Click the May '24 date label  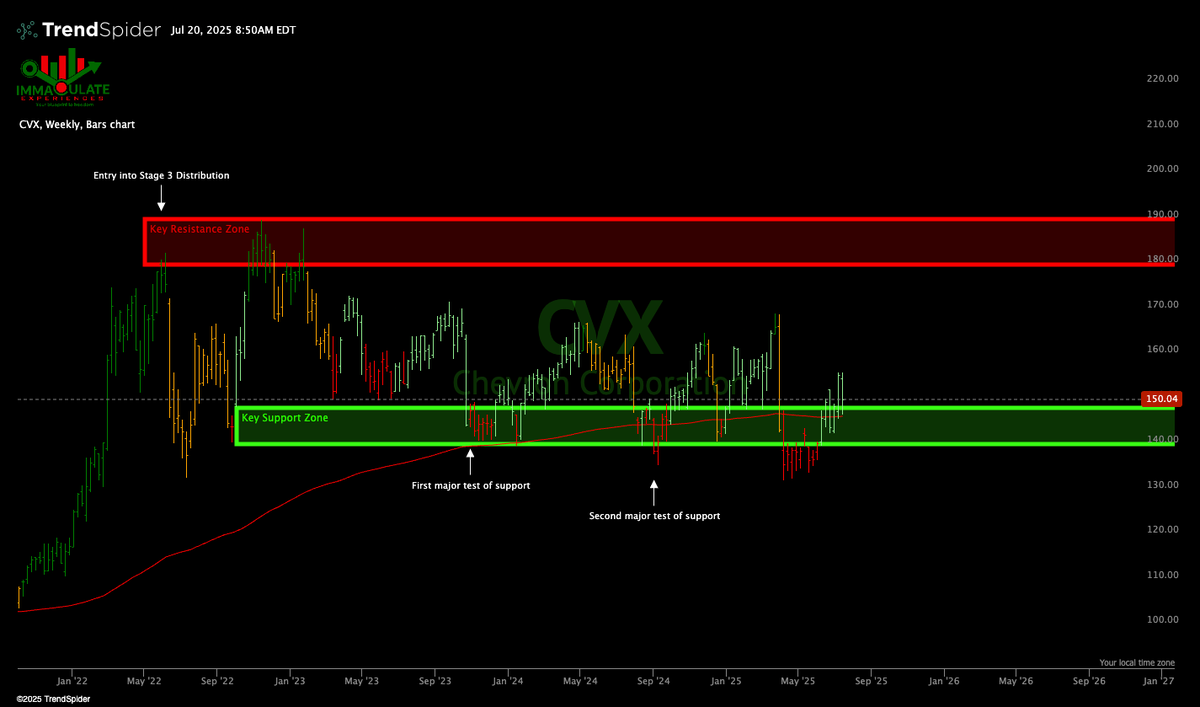(580, 681)
